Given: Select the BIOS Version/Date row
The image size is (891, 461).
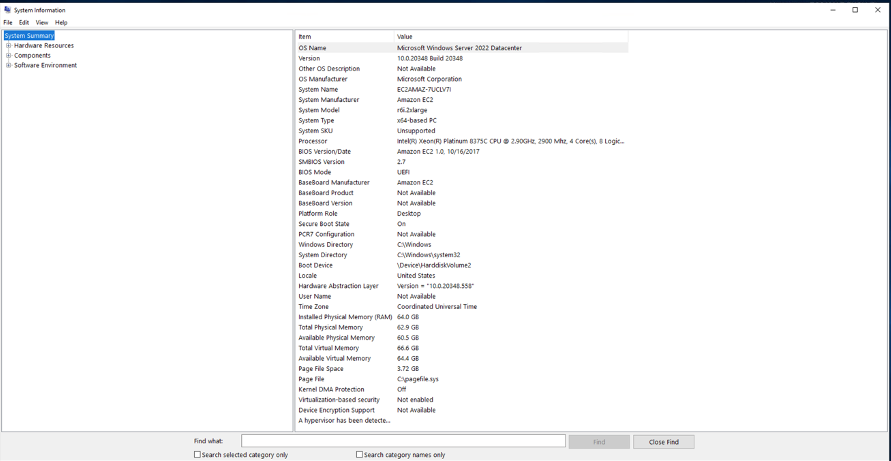Looking at the screenshot, I should (x=462, y=151).
